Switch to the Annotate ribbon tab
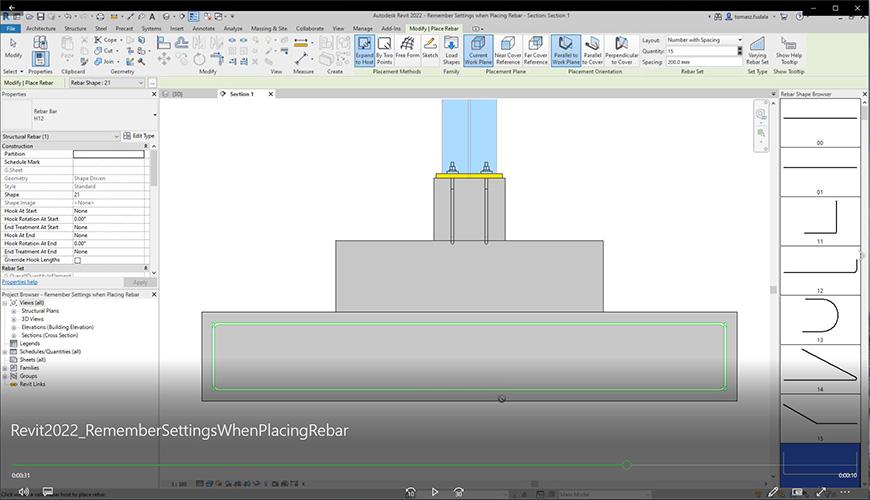870x500 pixels. (204, 28)
